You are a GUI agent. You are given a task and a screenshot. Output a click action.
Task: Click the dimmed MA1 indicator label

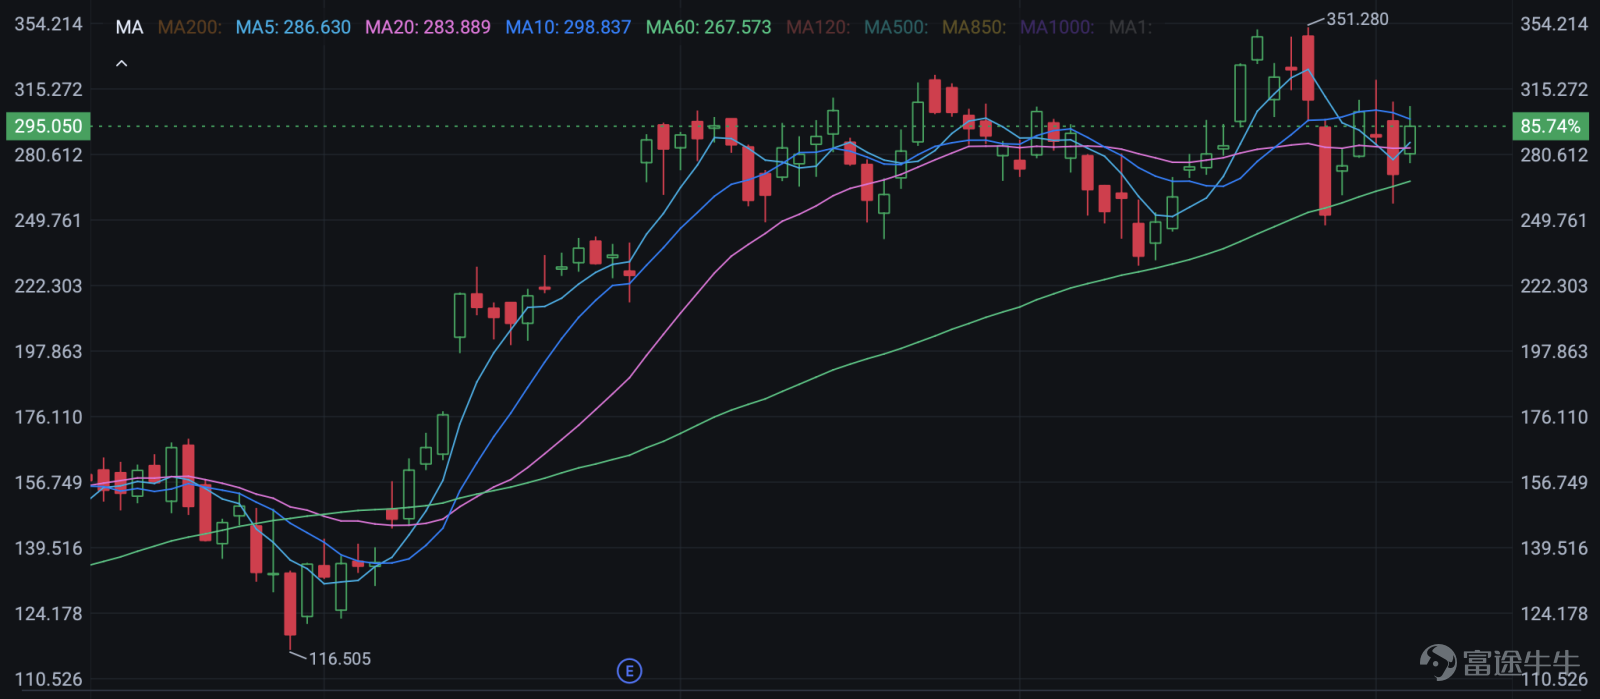click(x=1130, y=27)
